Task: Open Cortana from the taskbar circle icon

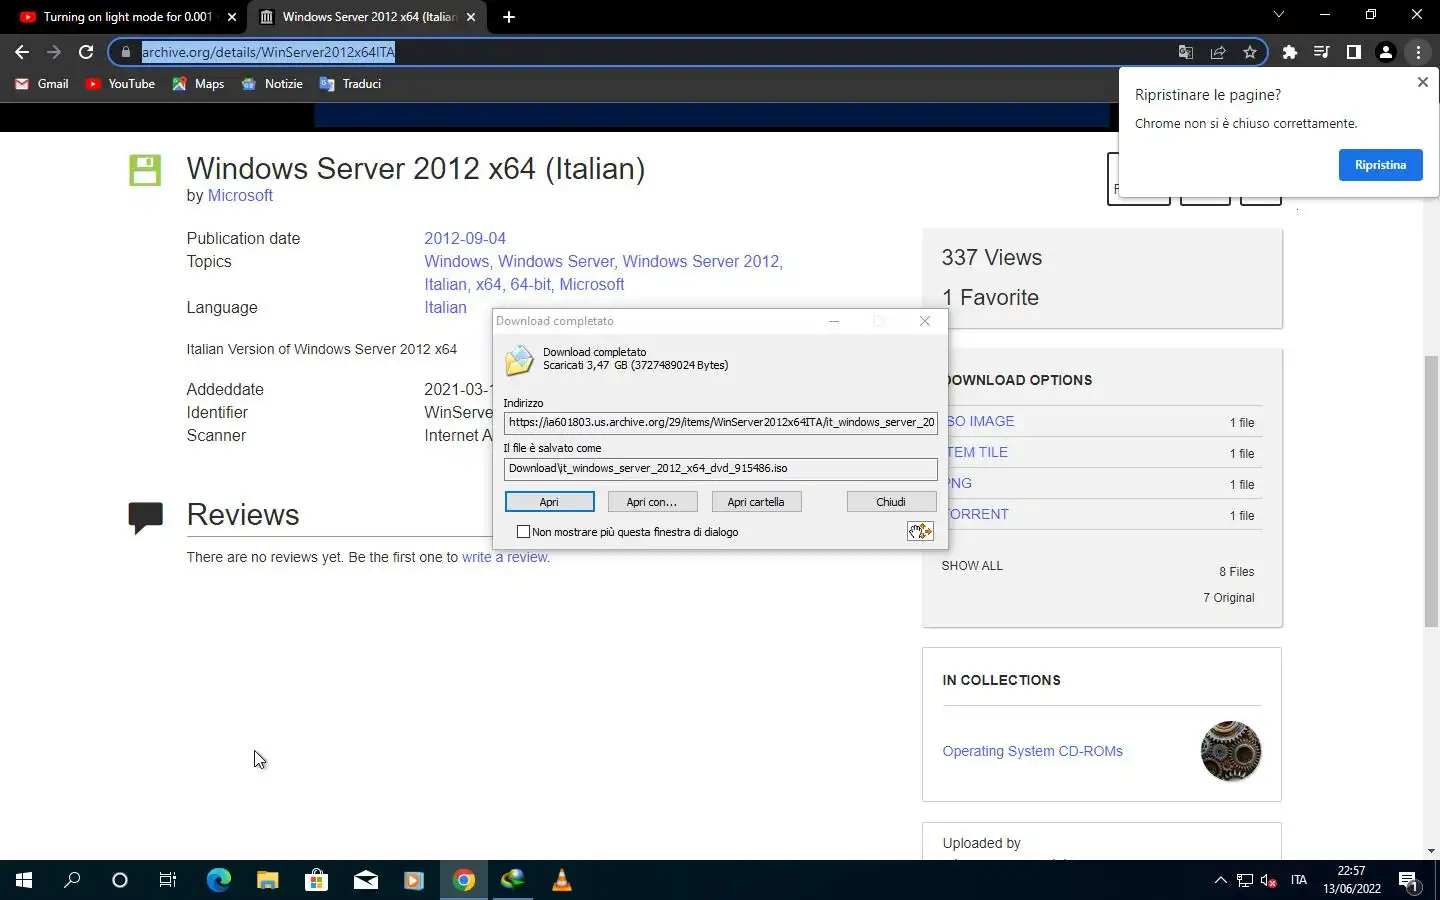Action: 120,880
